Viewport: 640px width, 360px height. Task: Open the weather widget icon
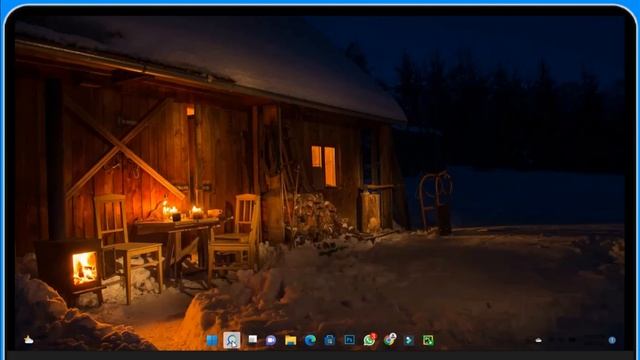(x=29, y=340)
